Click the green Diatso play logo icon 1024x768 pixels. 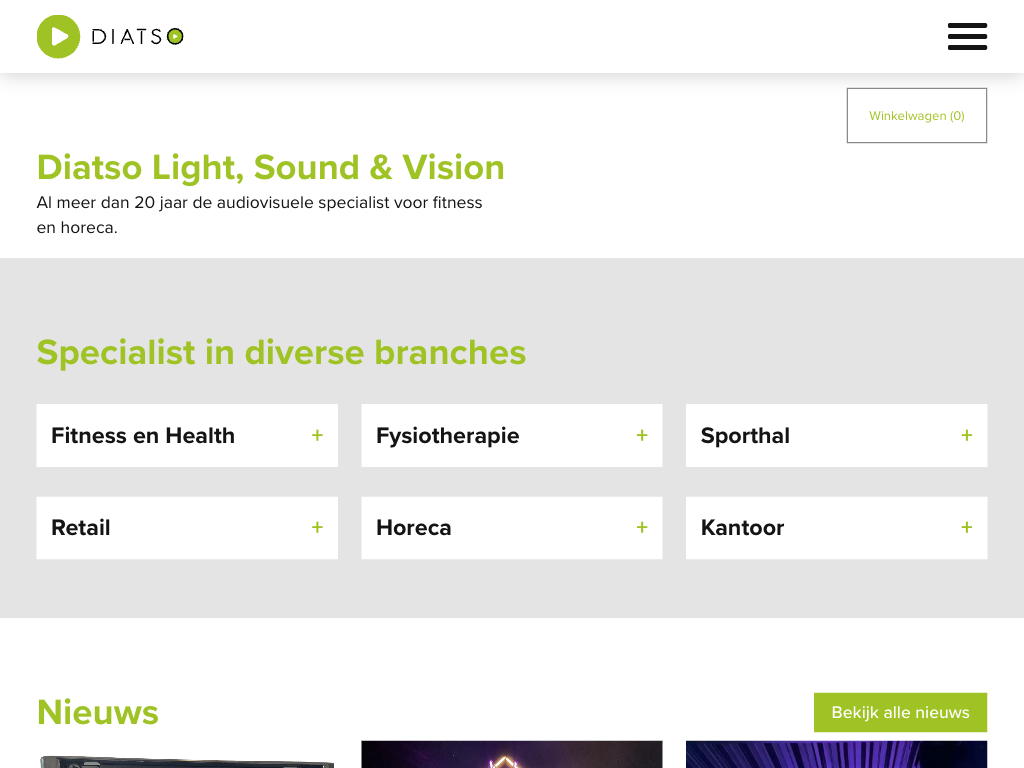click(58, 37)
